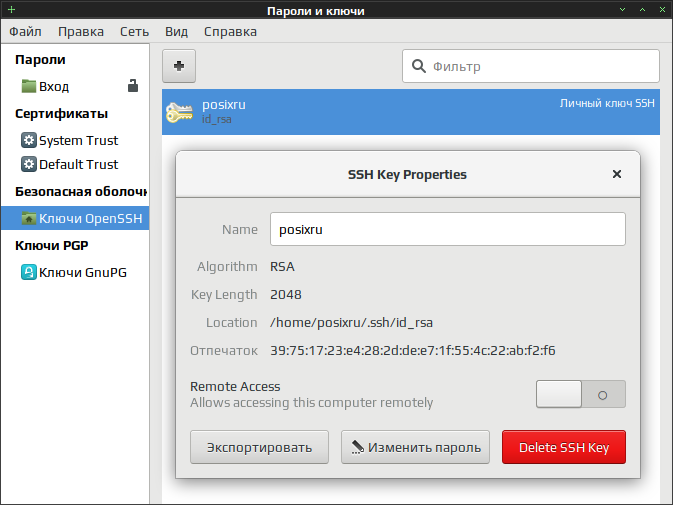Click the Ключи OpenSSH folder icon

point(29,218)
